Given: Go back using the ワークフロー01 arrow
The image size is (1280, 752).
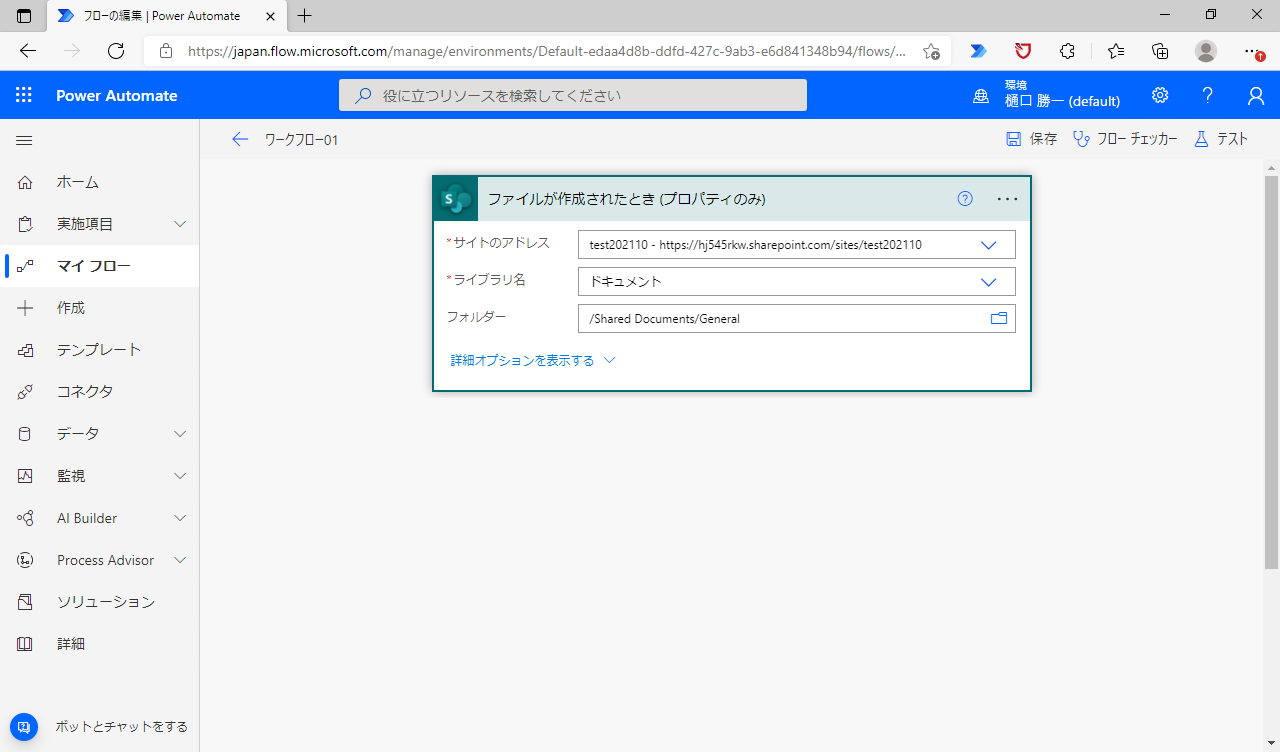Looking at the screenshot, I should click(239, 140).
